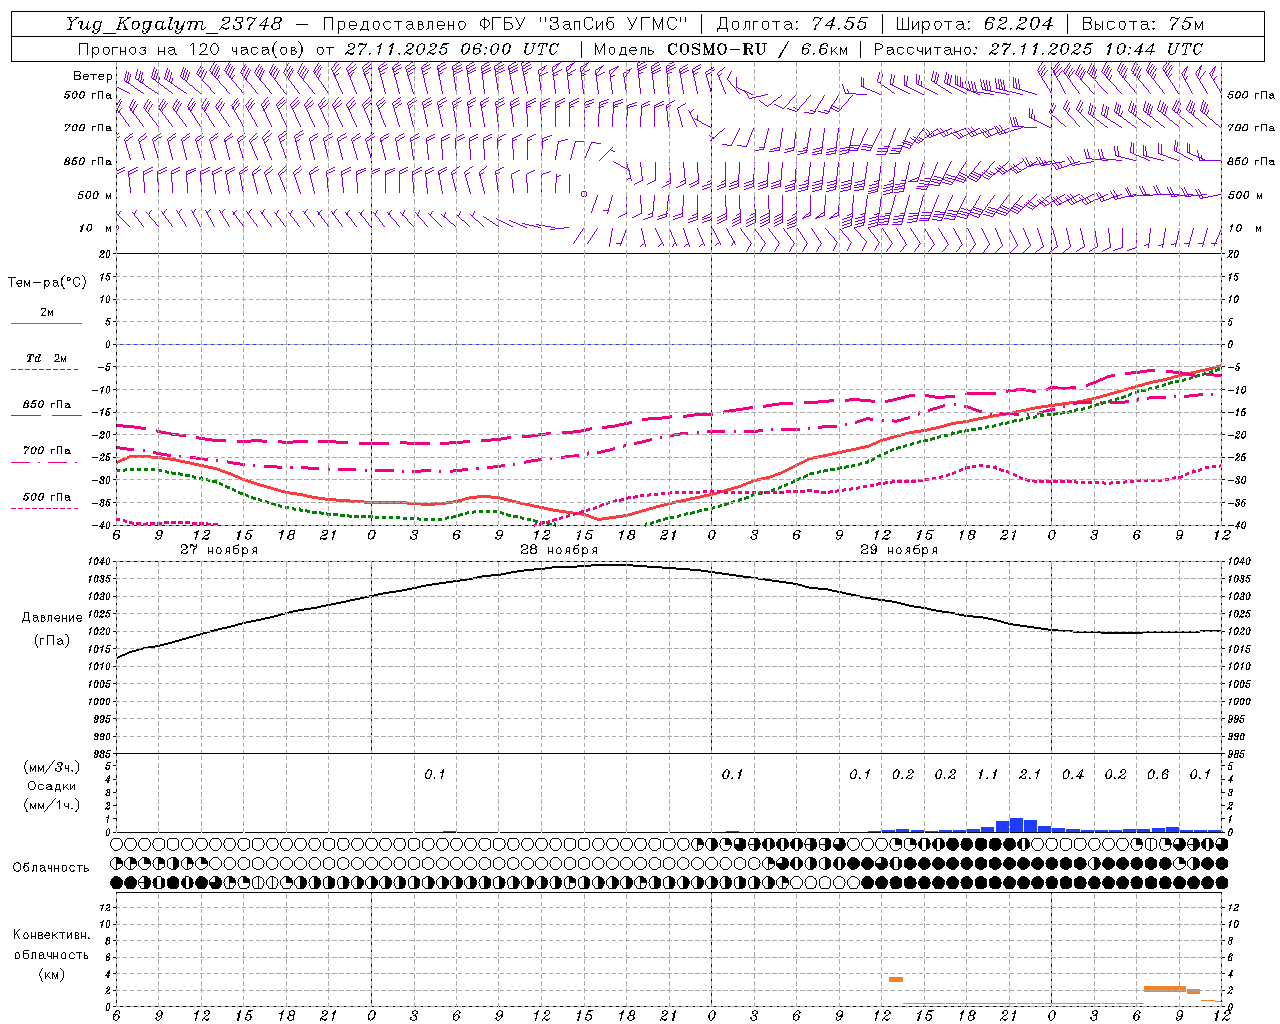Click the Рассчитано: 27.11.2025 10:44 UTC text
1280x1024 pixels.
[x=1038, y=49]
